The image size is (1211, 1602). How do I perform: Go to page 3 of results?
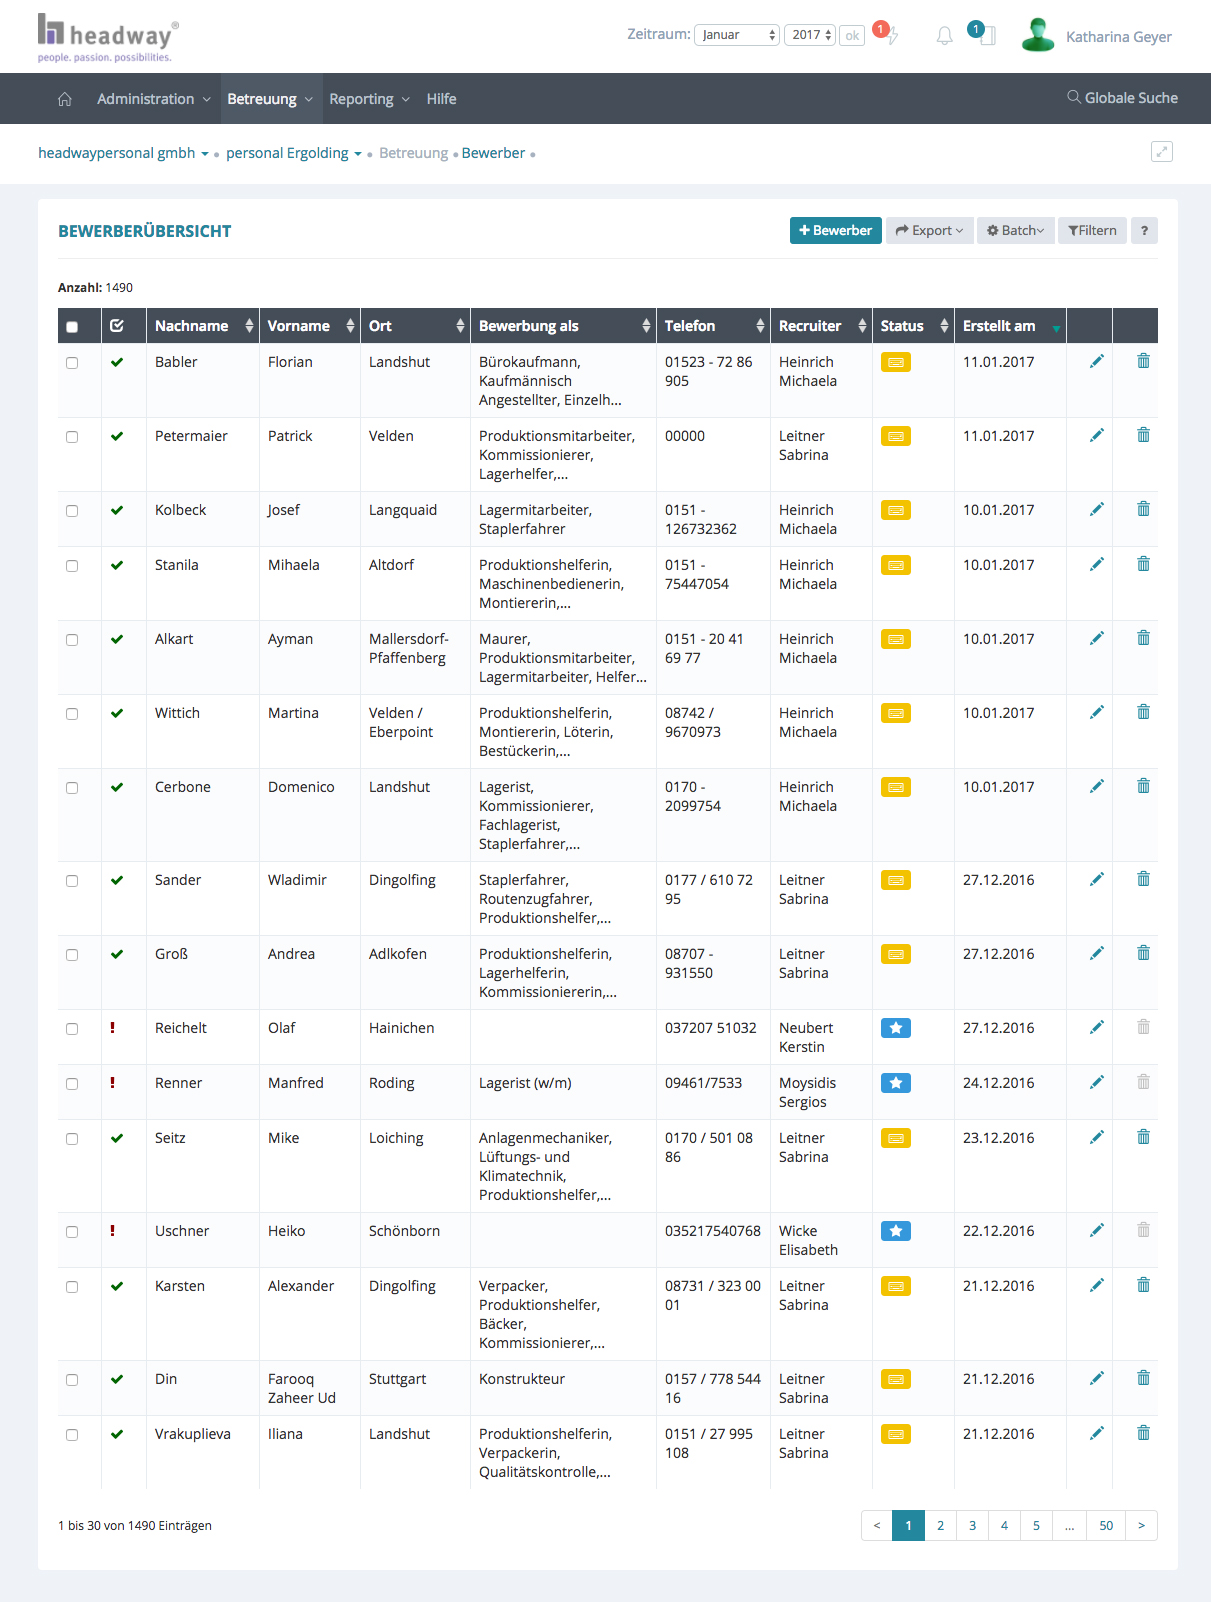(x=972, y=1525)
